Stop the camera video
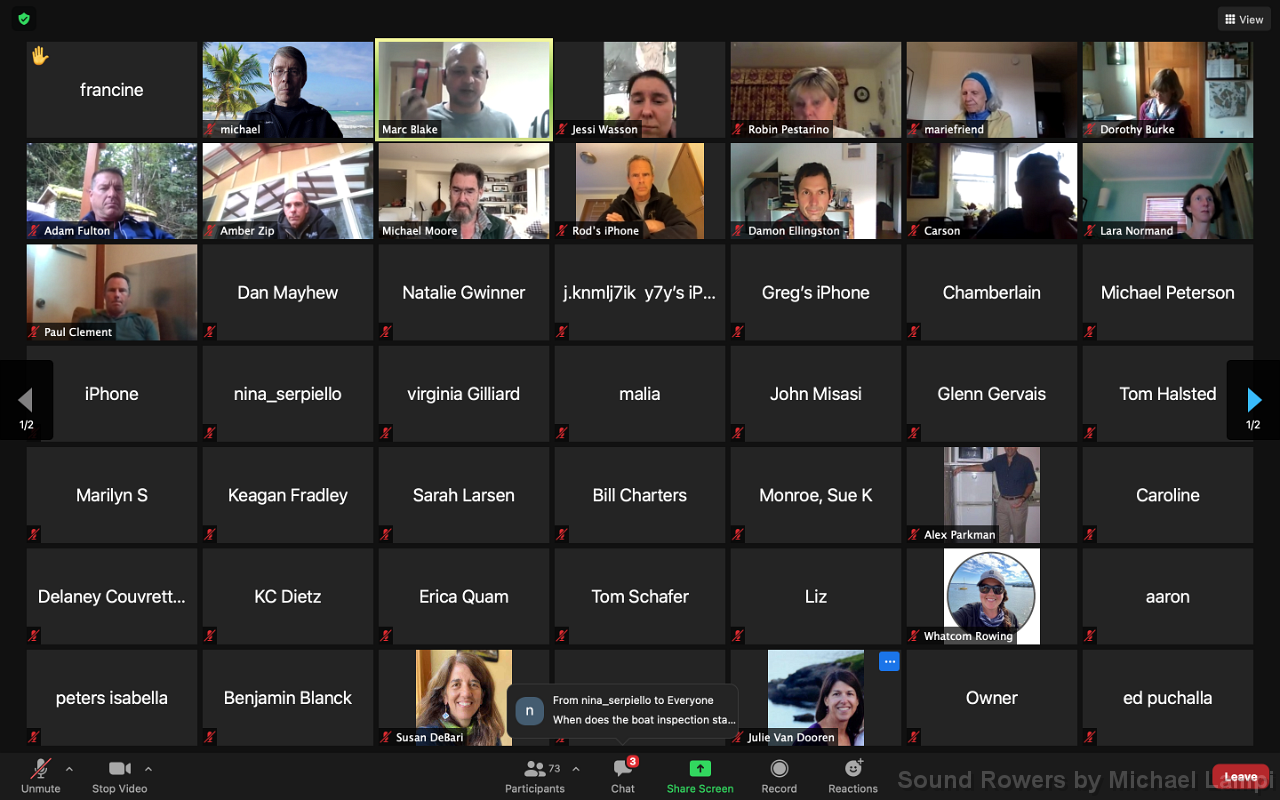 tap(120, 769)
